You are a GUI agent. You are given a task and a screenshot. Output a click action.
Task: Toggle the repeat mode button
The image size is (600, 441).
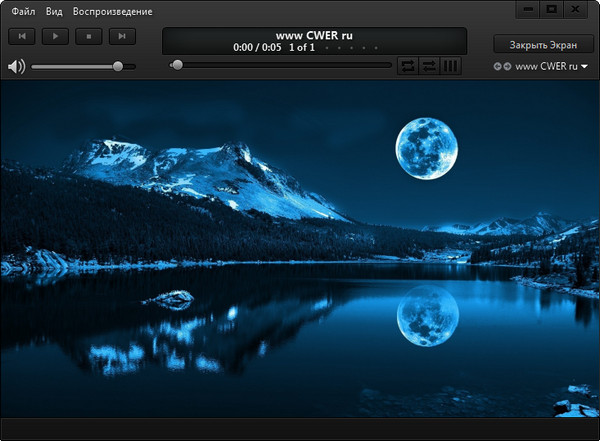coord(408,66)
